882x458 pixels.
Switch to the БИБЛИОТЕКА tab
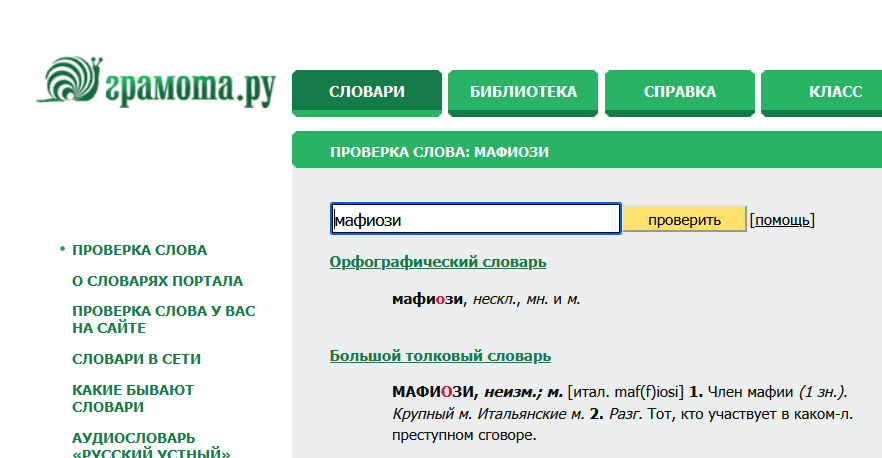pyautogui.click(x=523, y=92)
